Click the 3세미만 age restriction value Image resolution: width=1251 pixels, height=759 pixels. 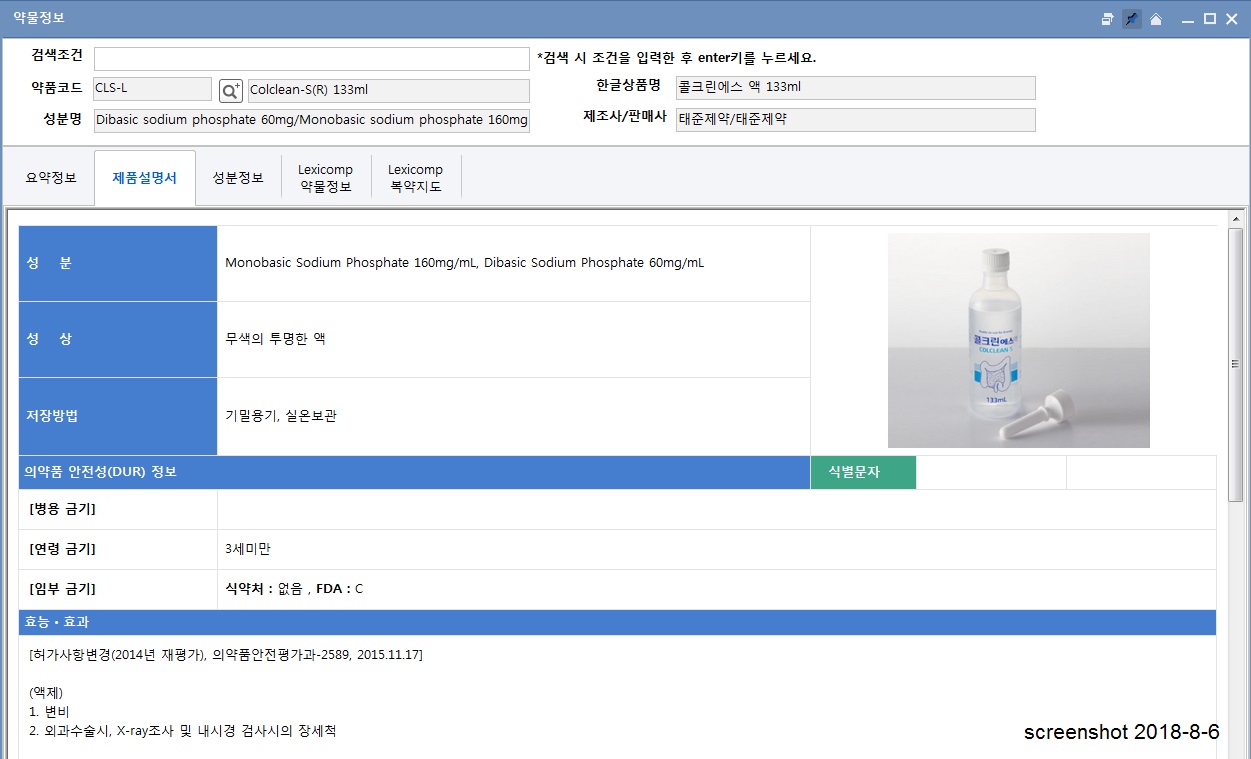[248, 549]
